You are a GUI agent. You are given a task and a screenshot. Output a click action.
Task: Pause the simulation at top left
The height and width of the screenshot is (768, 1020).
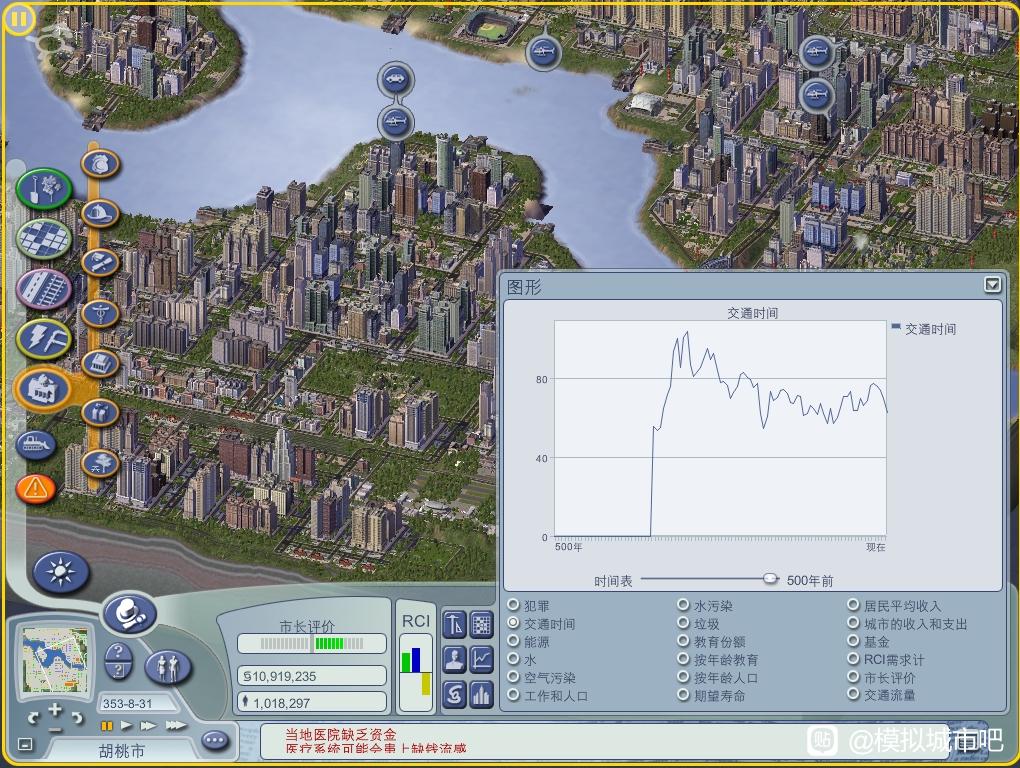tap(19, 18)
